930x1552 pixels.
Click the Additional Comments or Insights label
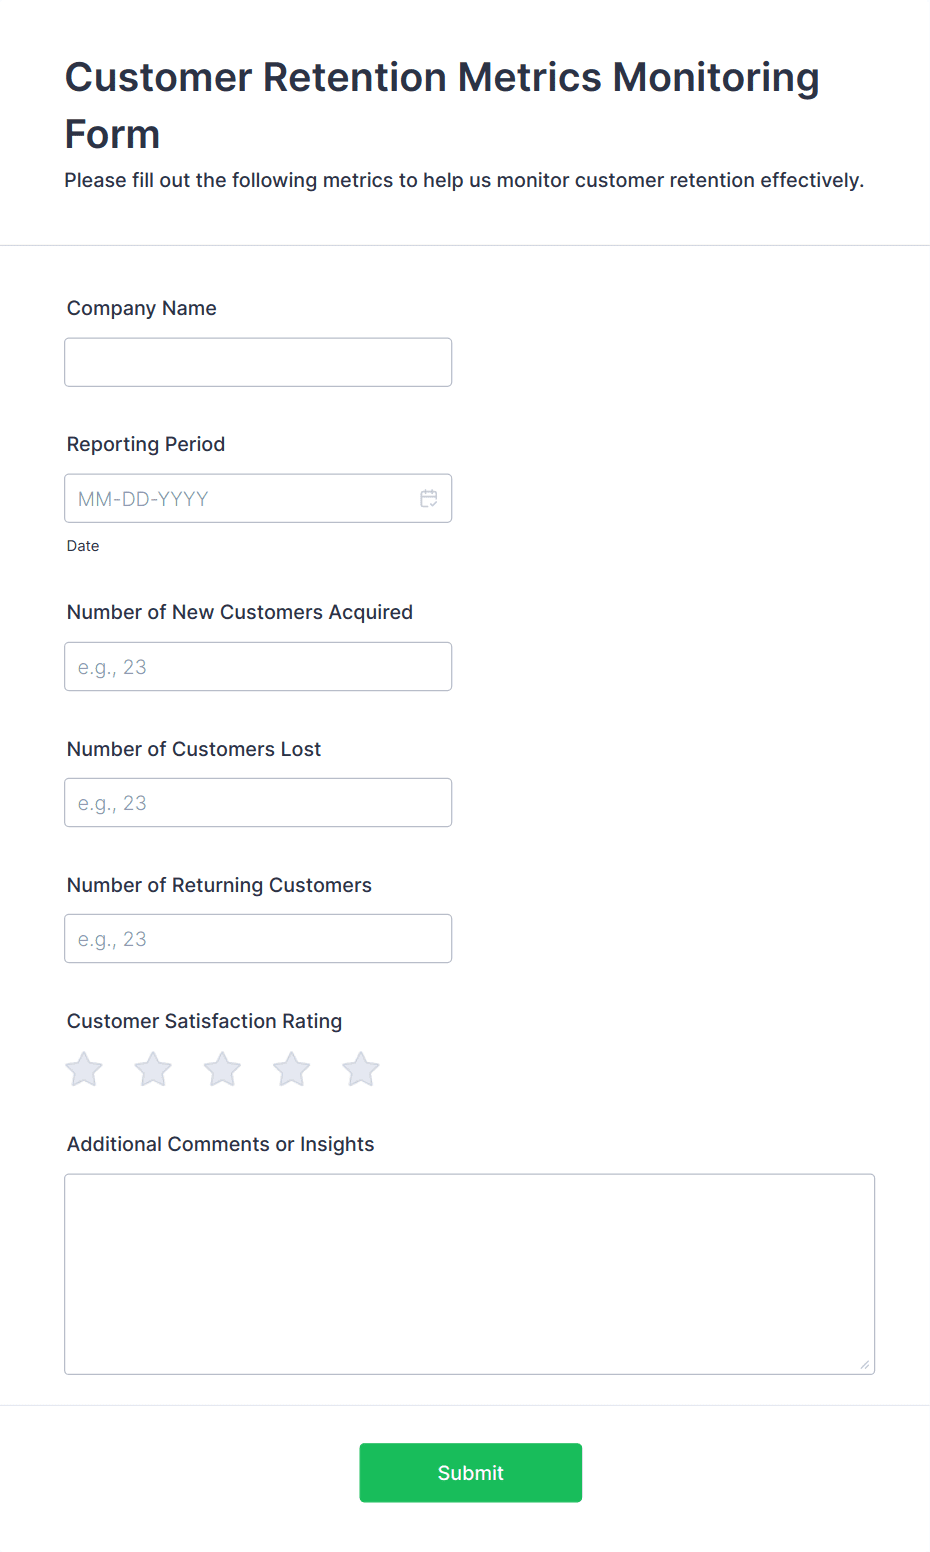click(220, 1144)
